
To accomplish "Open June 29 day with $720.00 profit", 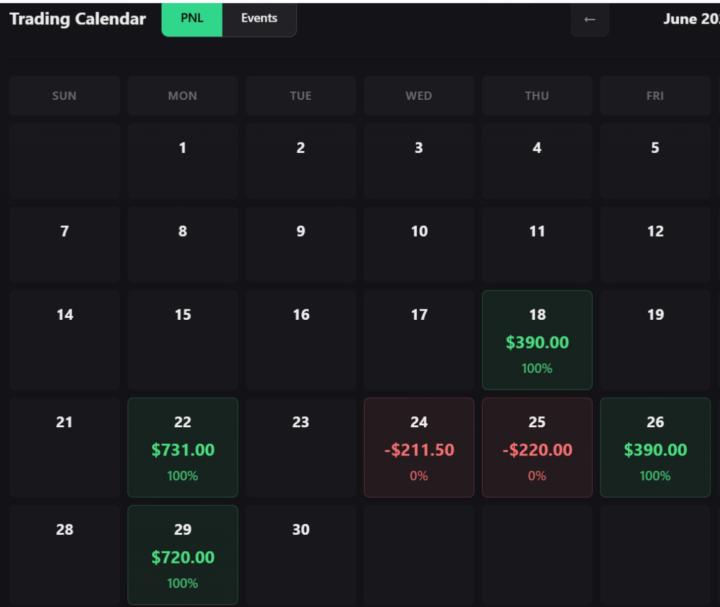I will [x=183, y=555].
